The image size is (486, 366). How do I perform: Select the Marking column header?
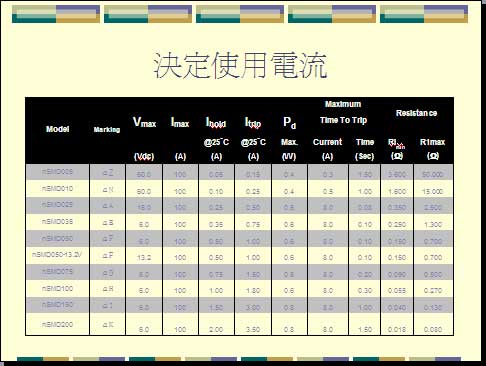coord(107,130)
